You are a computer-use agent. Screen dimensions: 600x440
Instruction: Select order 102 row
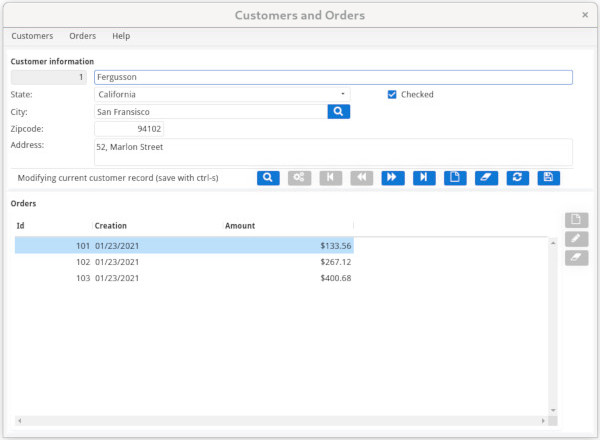tap(184, 262)
